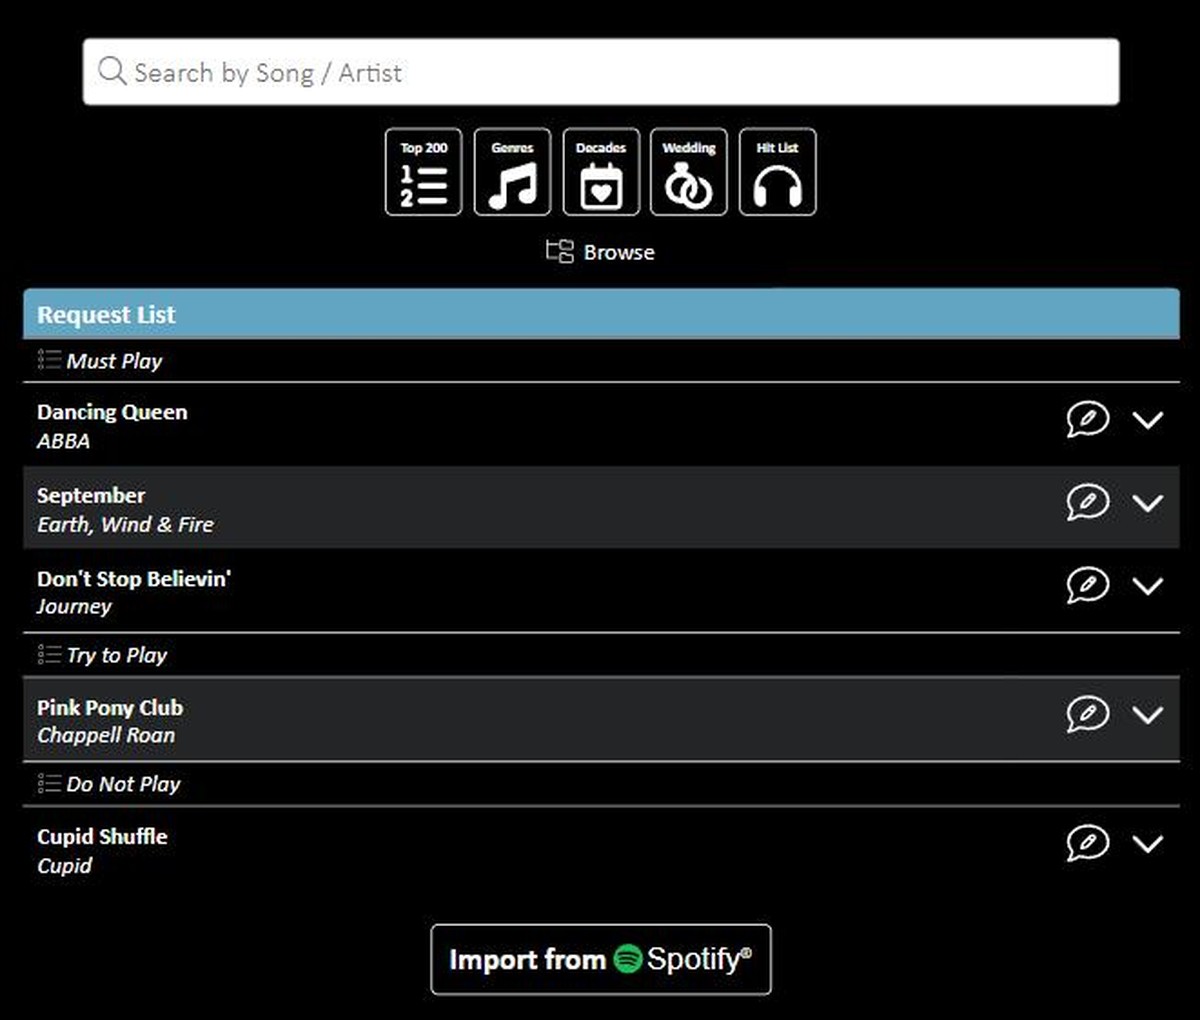This screenshot has height=1020, width=1200.
Task: Click the artist name Chappell Roan
Action: pos(106,735)
